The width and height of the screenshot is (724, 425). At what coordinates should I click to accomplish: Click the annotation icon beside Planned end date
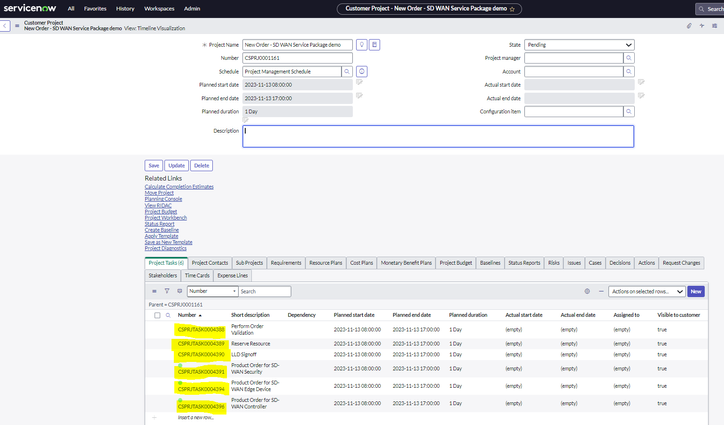(x=359, y=96)
